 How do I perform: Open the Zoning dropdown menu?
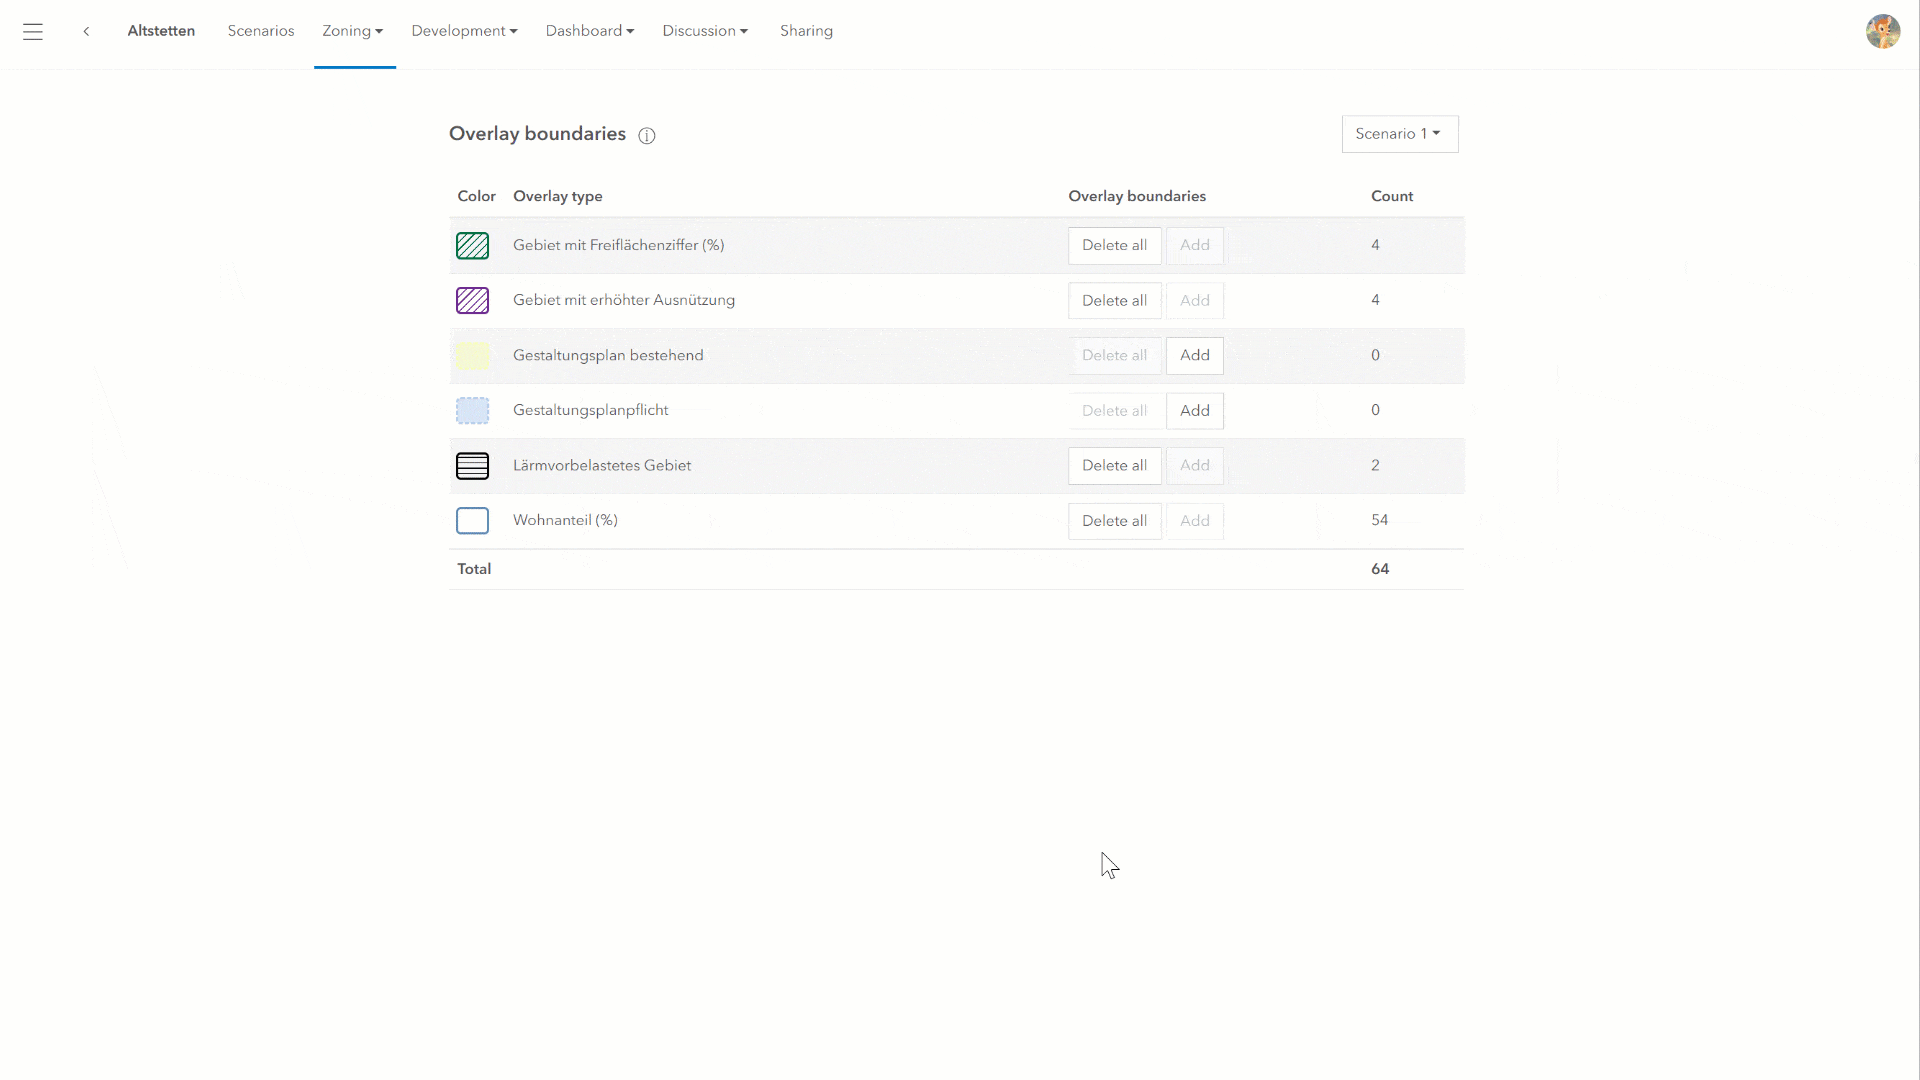pos(352,31)
